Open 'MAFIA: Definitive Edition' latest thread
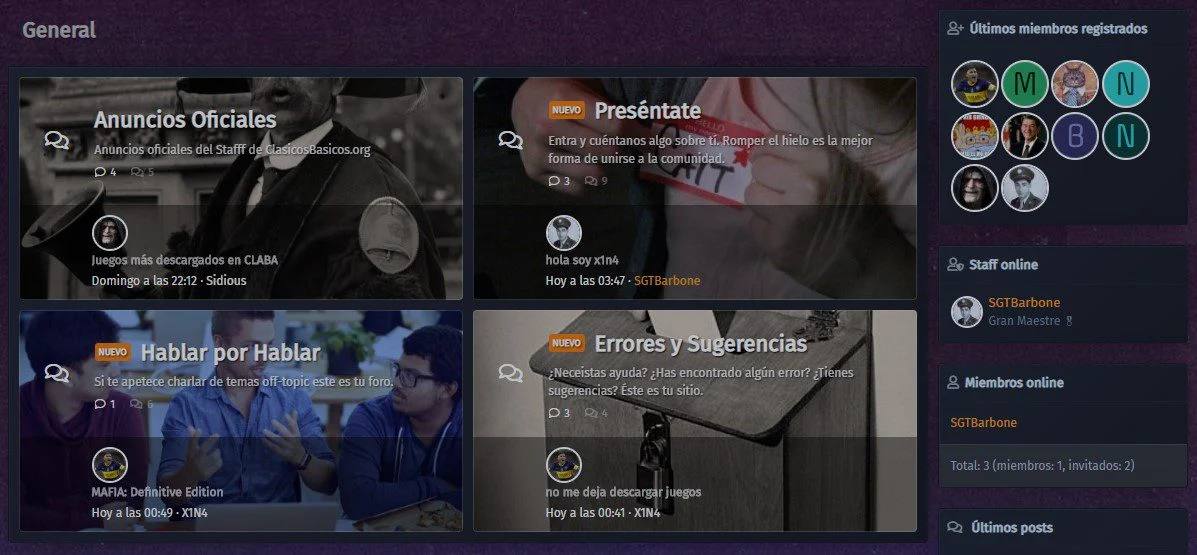 [157, 492]
